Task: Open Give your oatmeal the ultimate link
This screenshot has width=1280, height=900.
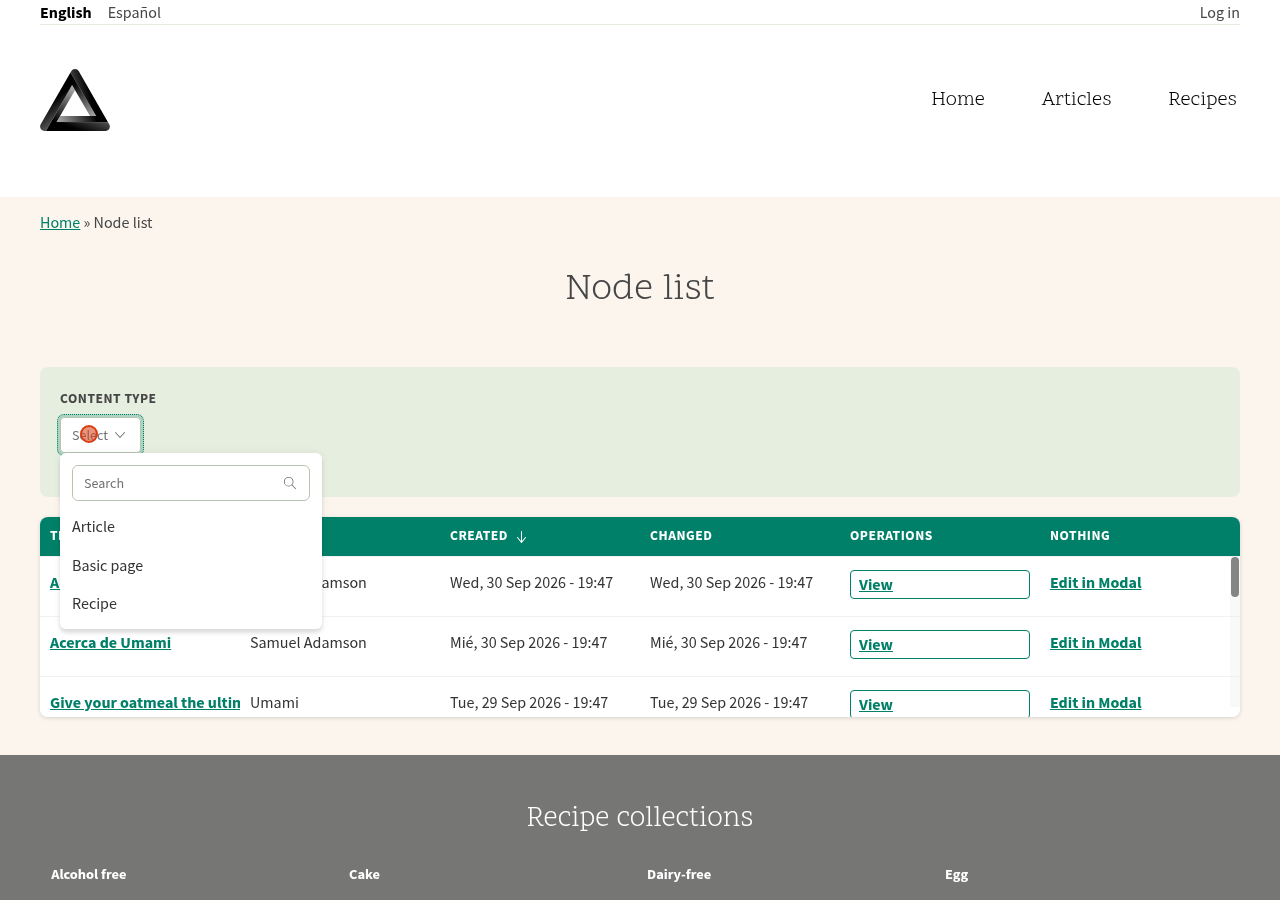Action: tap(145, 703)
